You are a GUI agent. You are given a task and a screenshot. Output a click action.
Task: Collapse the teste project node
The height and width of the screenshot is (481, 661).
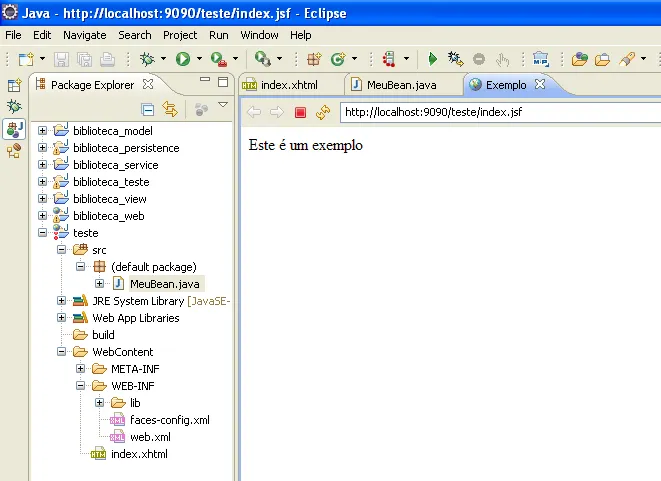click(42, 232)
